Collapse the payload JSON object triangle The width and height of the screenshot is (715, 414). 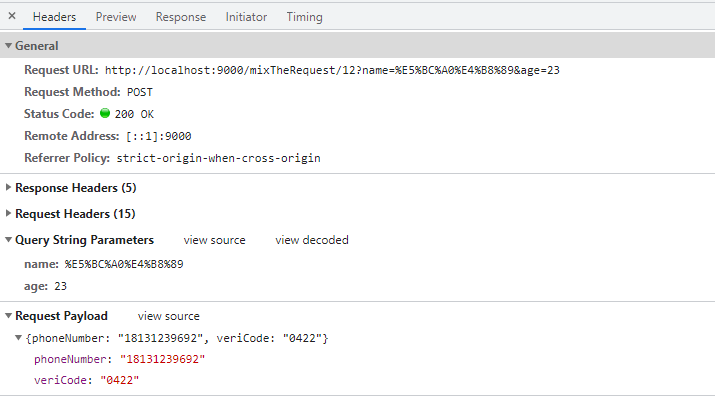(18, 338)
